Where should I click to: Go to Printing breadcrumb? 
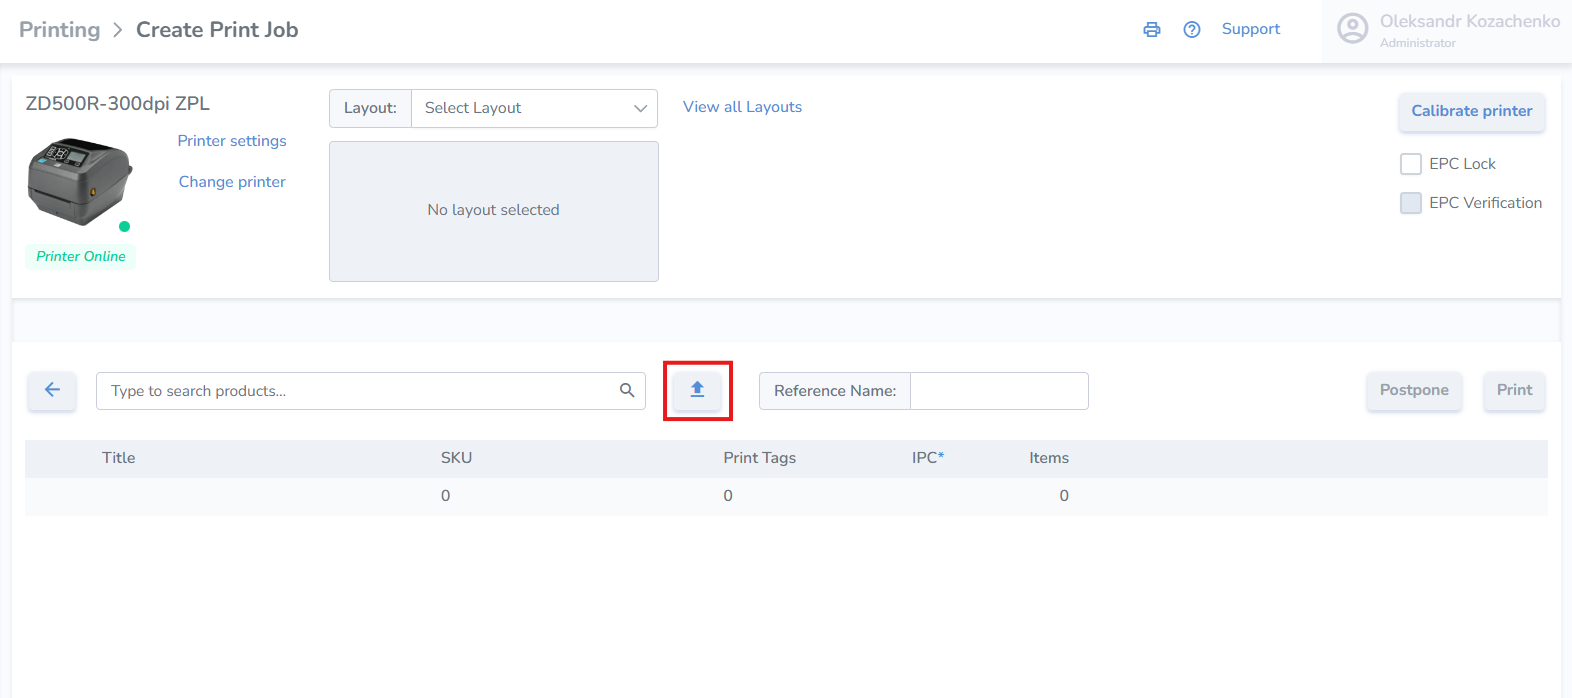(60, 30)
